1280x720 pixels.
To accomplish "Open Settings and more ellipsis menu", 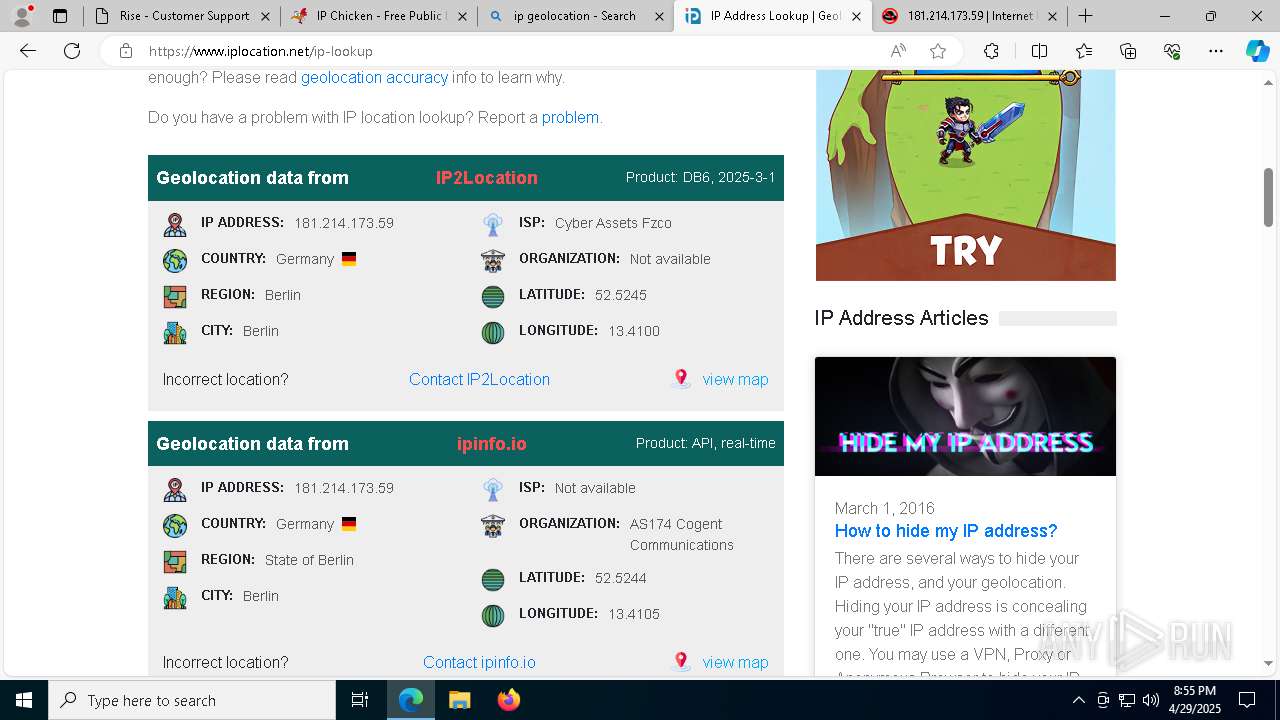I will [x=1216, y=51].
